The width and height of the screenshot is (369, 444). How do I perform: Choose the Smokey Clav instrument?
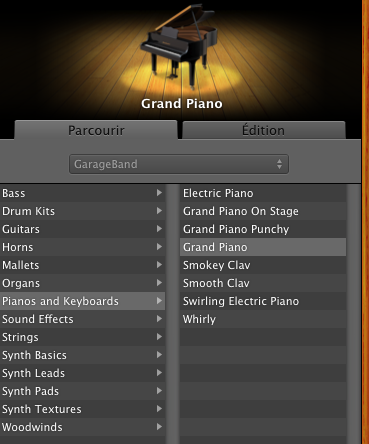click(x=263, y=265)
